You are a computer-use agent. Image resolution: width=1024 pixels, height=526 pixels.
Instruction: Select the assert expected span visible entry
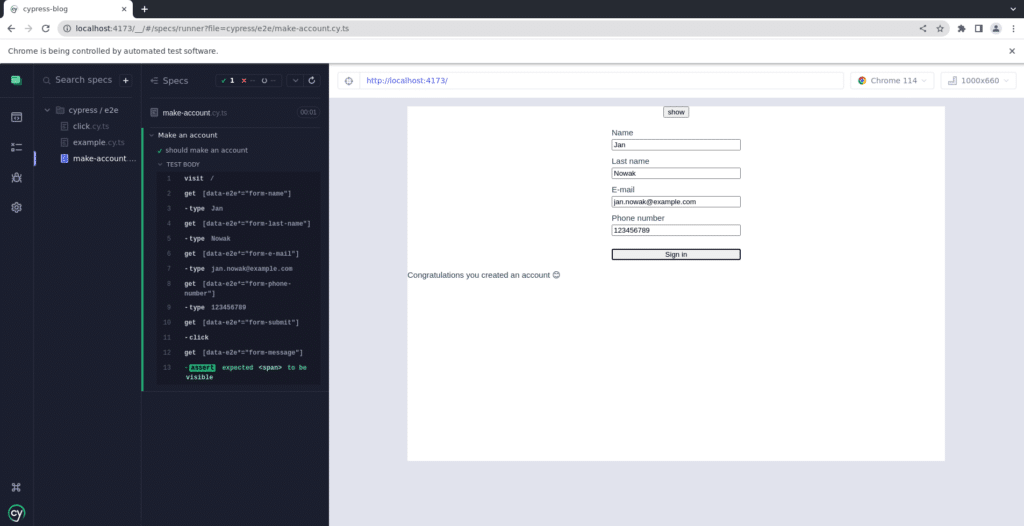tap(238, 372)
